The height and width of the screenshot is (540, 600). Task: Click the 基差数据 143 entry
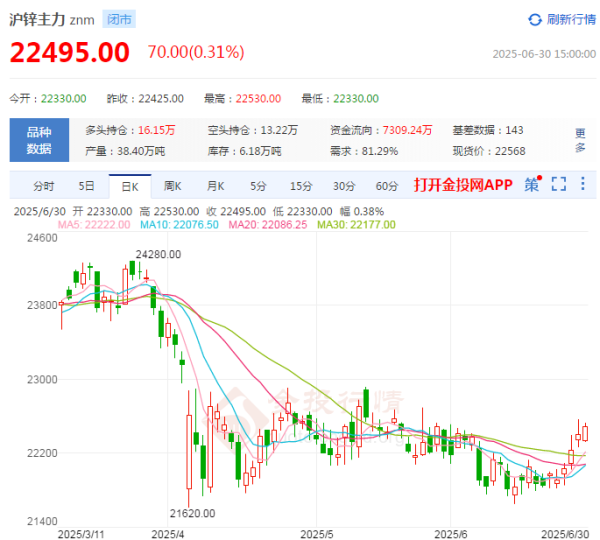point(488,131)
